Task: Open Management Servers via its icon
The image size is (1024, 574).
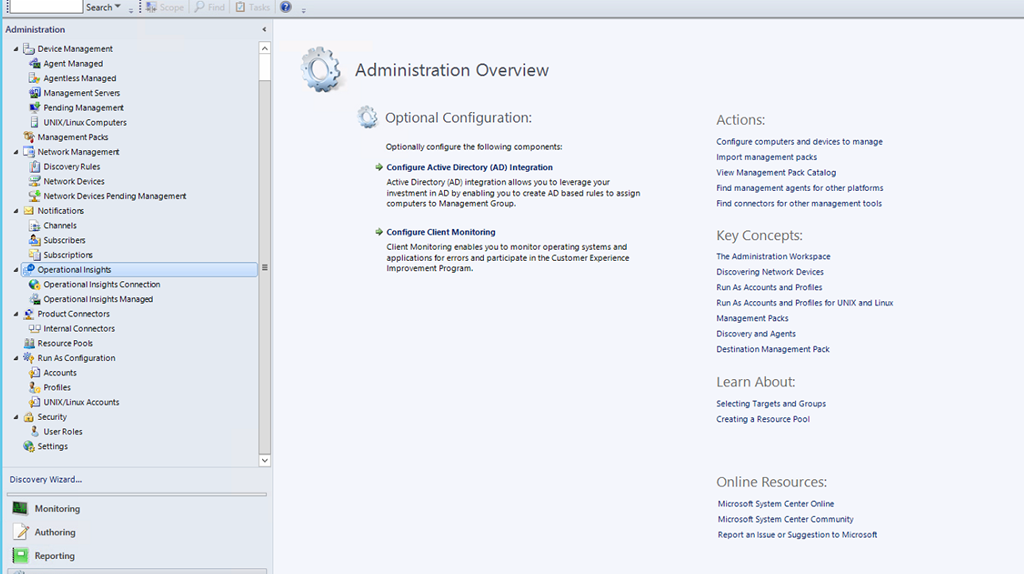Action: (x=35, y=93)
